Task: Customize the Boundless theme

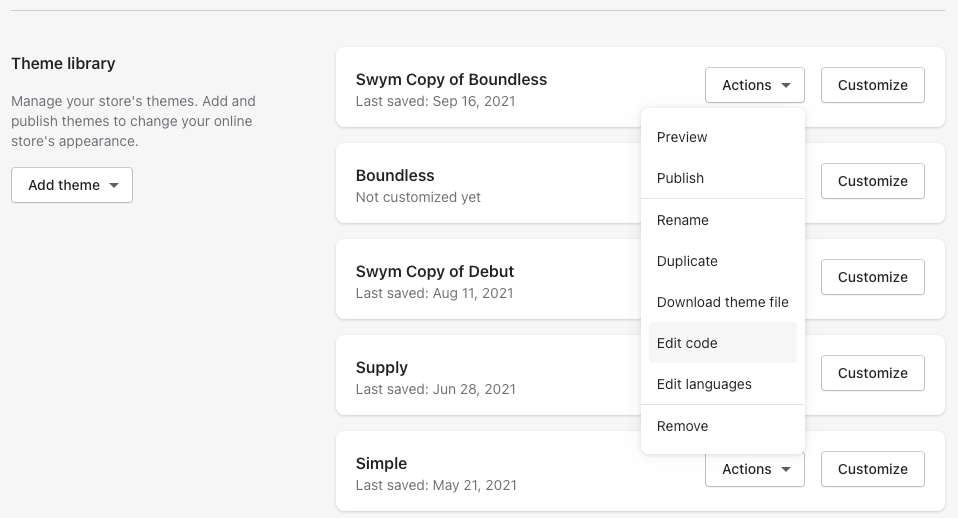Action: pos(872,181)
